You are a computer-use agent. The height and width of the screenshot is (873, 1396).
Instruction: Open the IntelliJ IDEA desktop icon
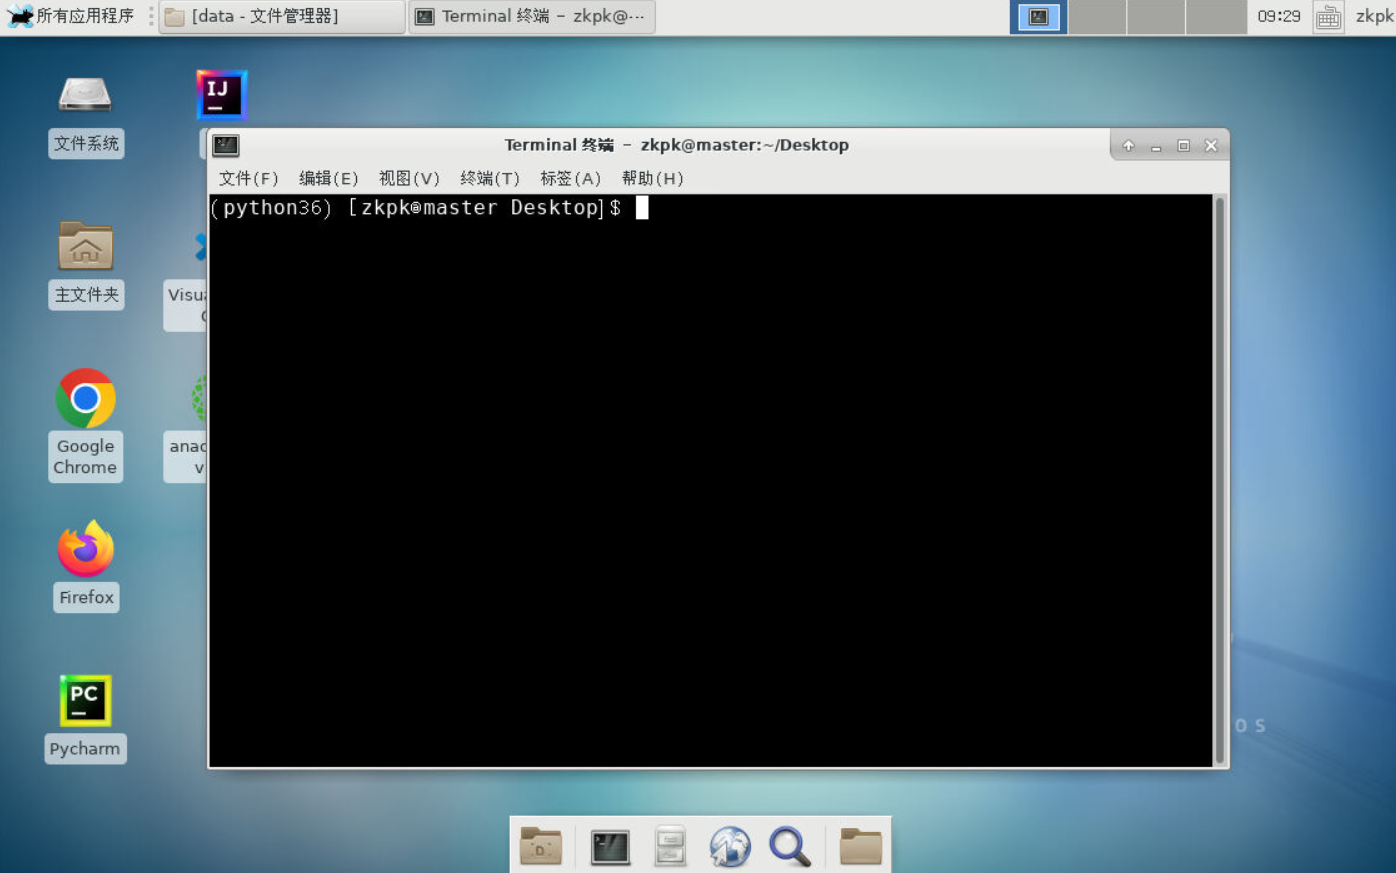click(x=221, y=96)
